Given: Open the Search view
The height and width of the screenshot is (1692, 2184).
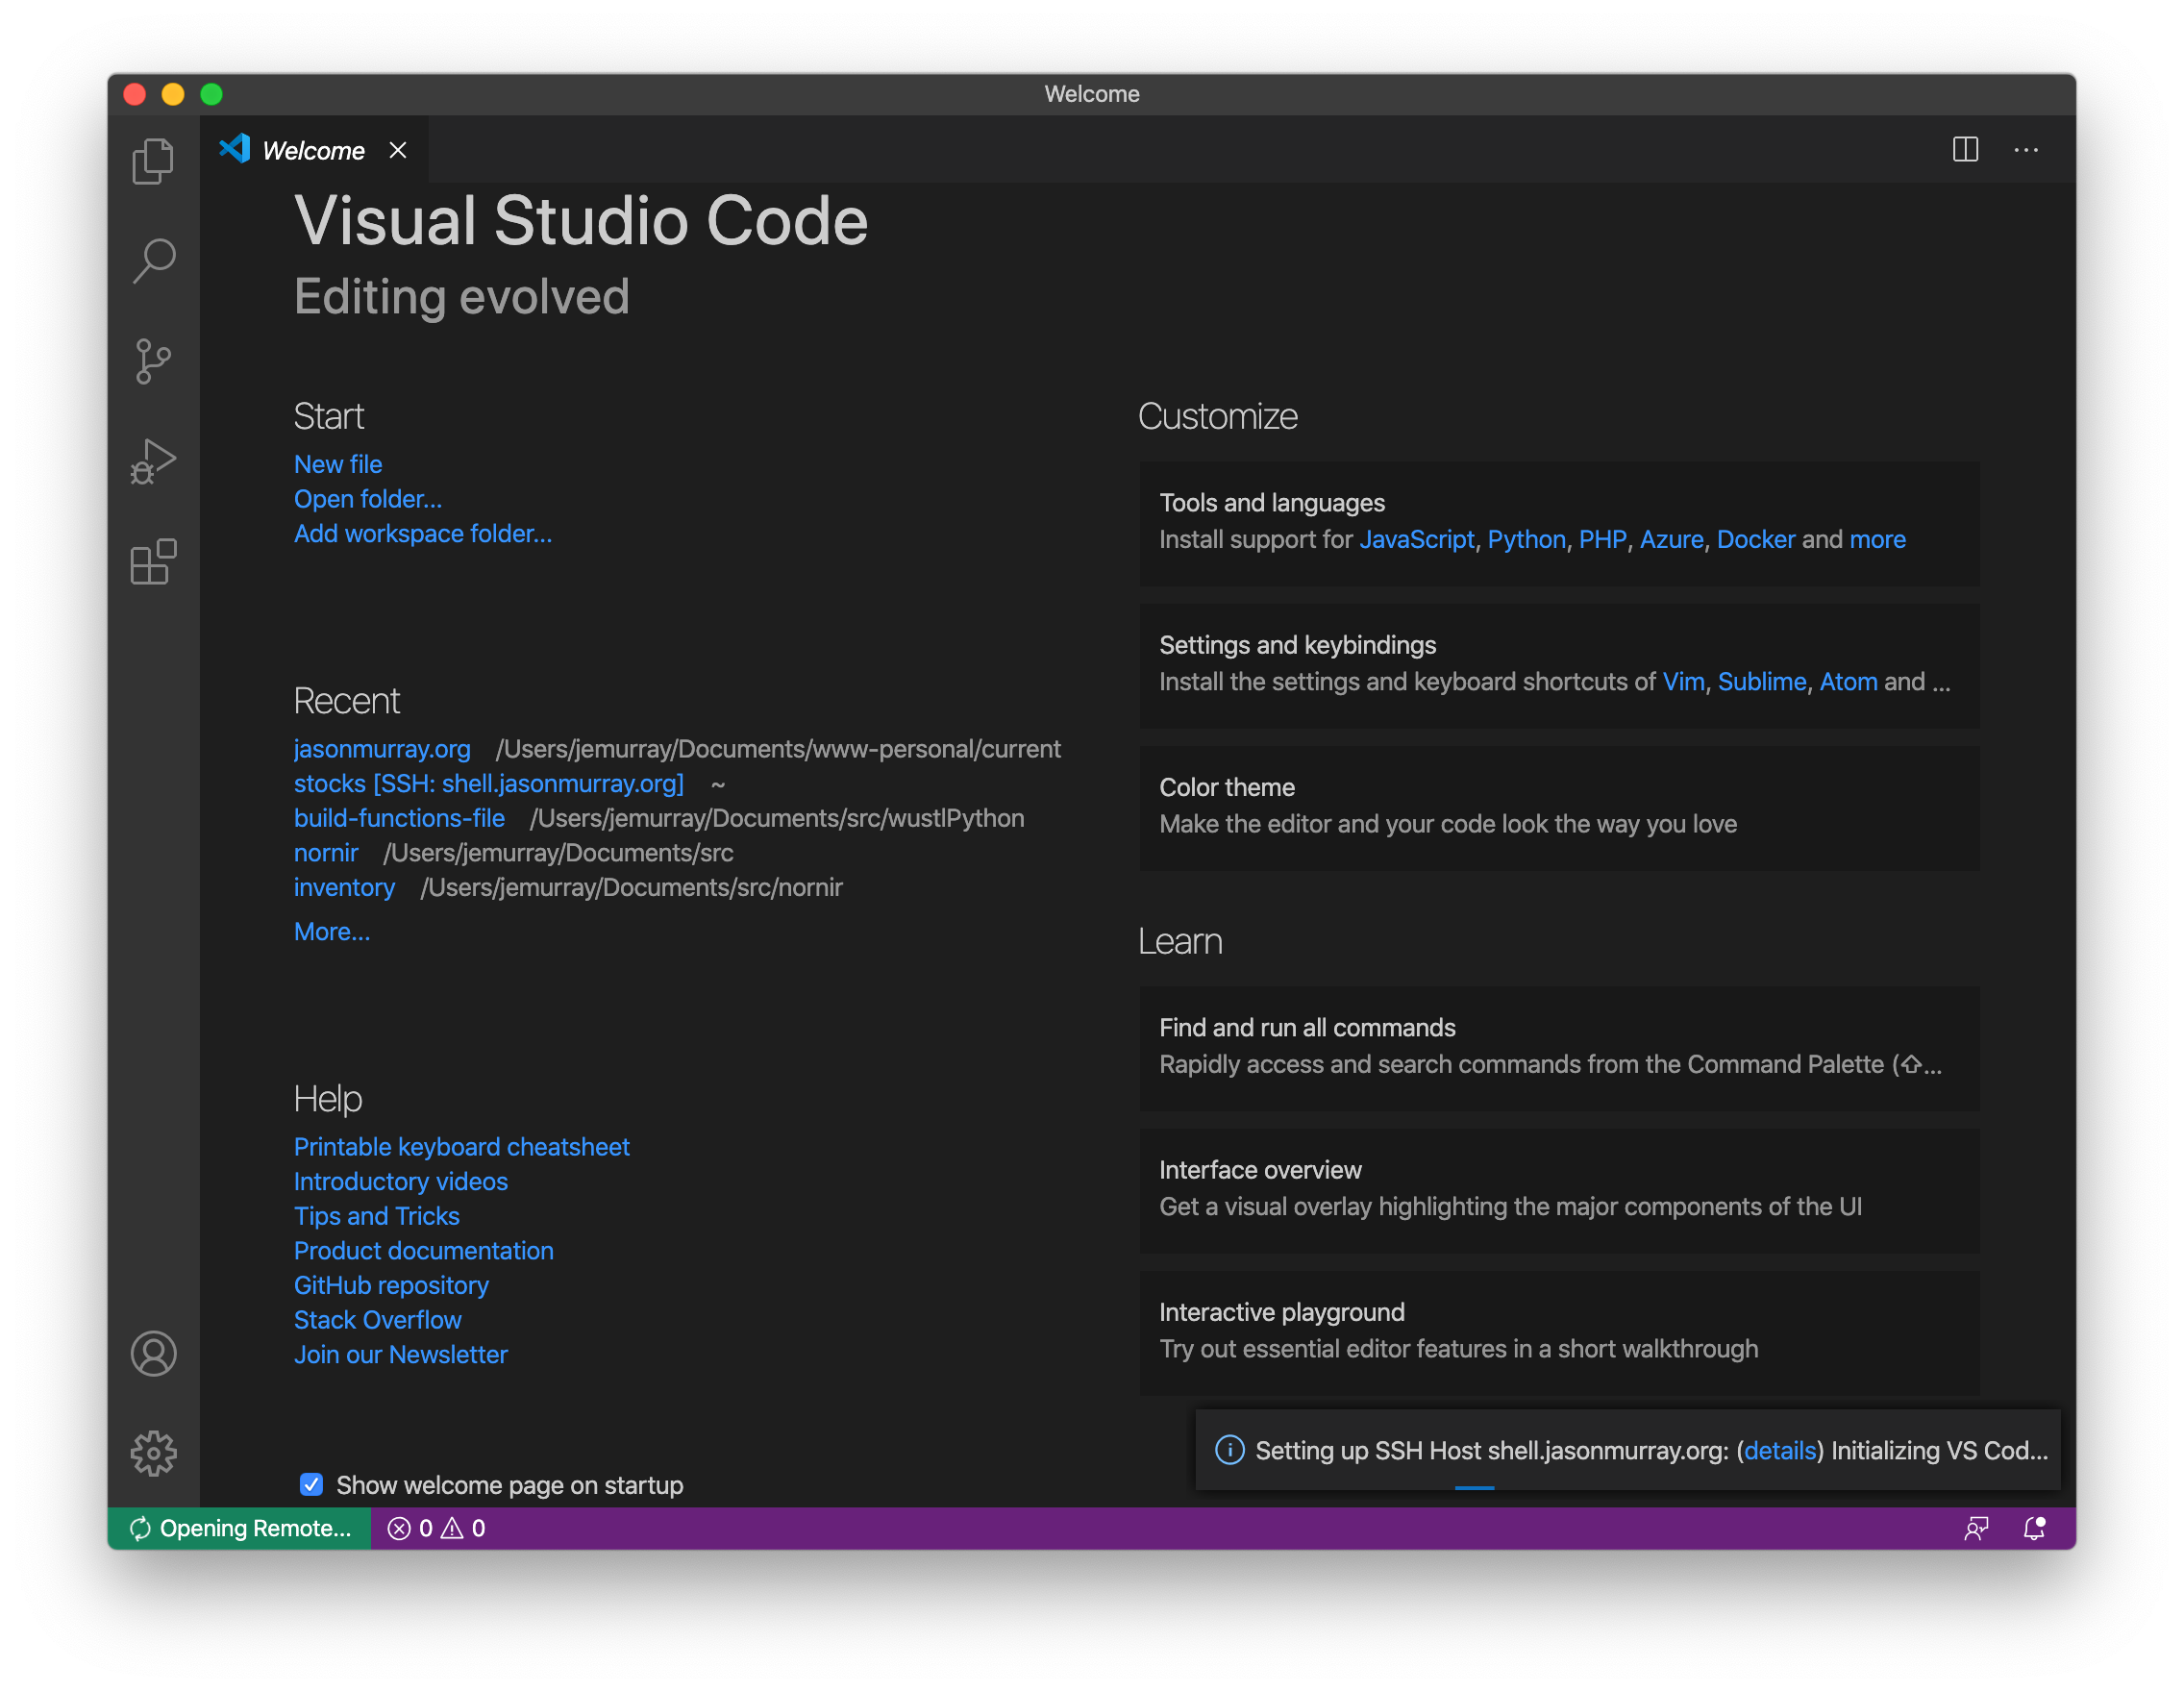Looking at the screenshot, I should click(x=154, y=260).
